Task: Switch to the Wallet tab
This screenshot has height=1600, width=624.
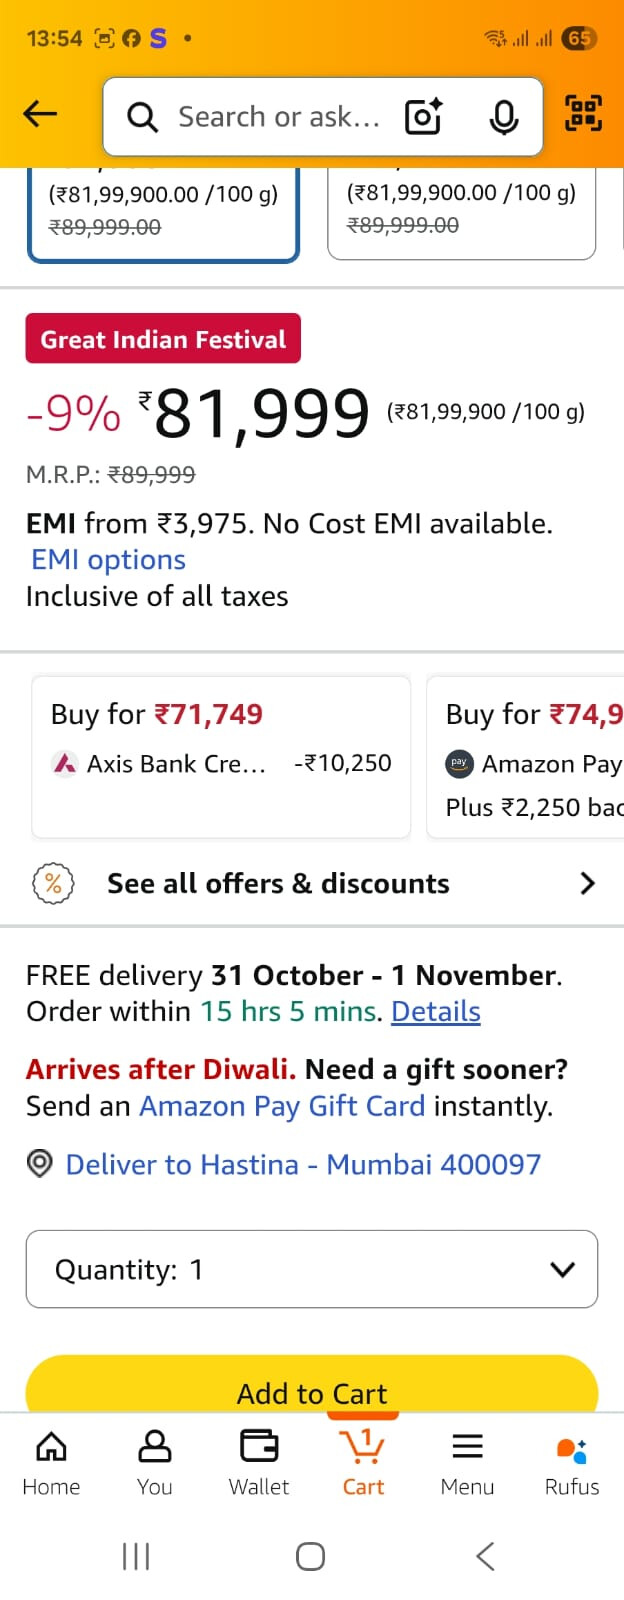Action: point(259,1462)
